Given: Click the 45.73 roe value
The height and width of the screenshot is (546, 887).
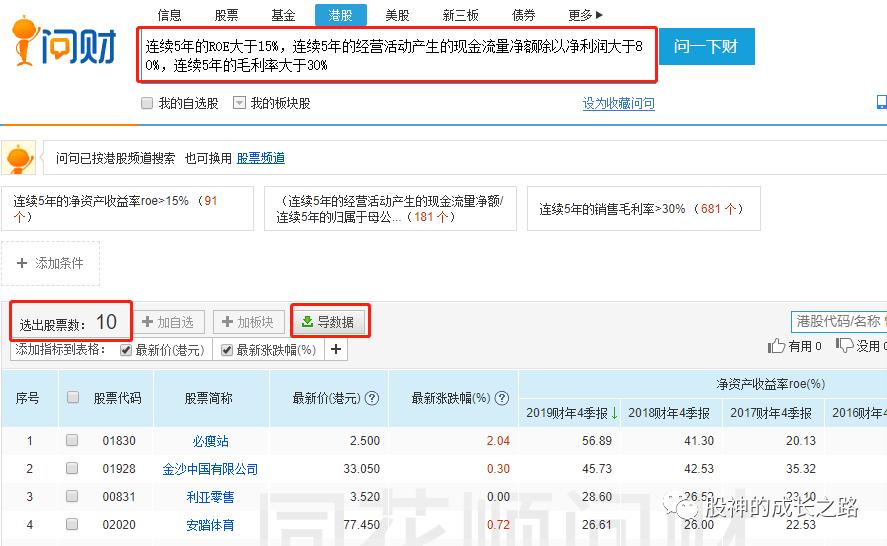Looking at the screenshot, I should [597, 468].
